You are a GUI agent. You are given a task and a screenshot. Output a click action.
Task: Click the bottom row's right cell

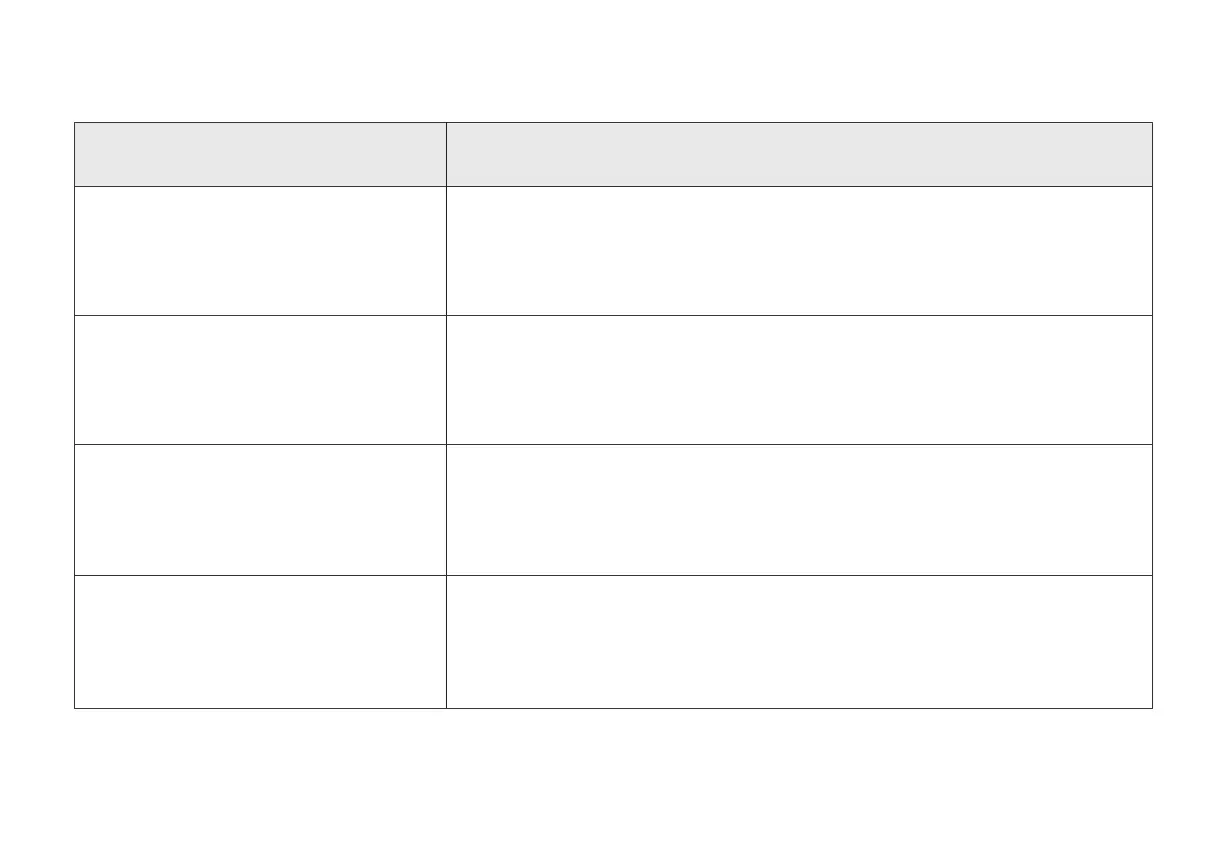[x=799, y=642]
